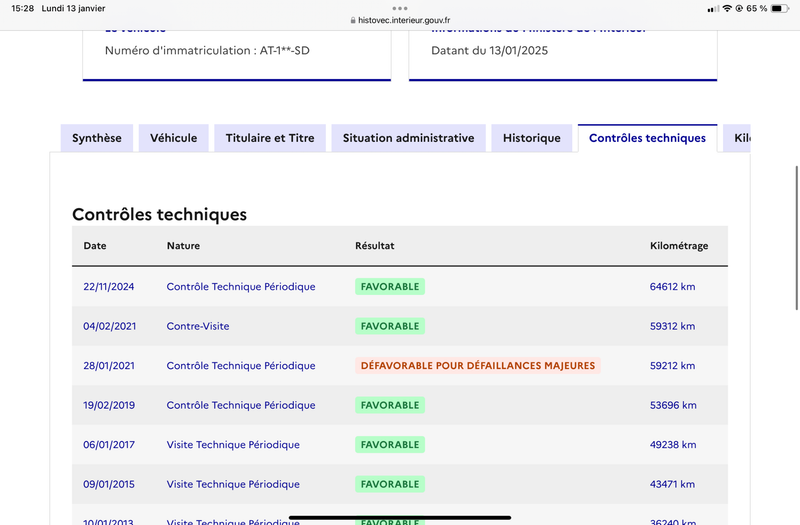Click Visite Technique Périodique in 06/01/2017 row
Image resolution: width=800 pixels, height=525 pixels.
pos(233,445)
